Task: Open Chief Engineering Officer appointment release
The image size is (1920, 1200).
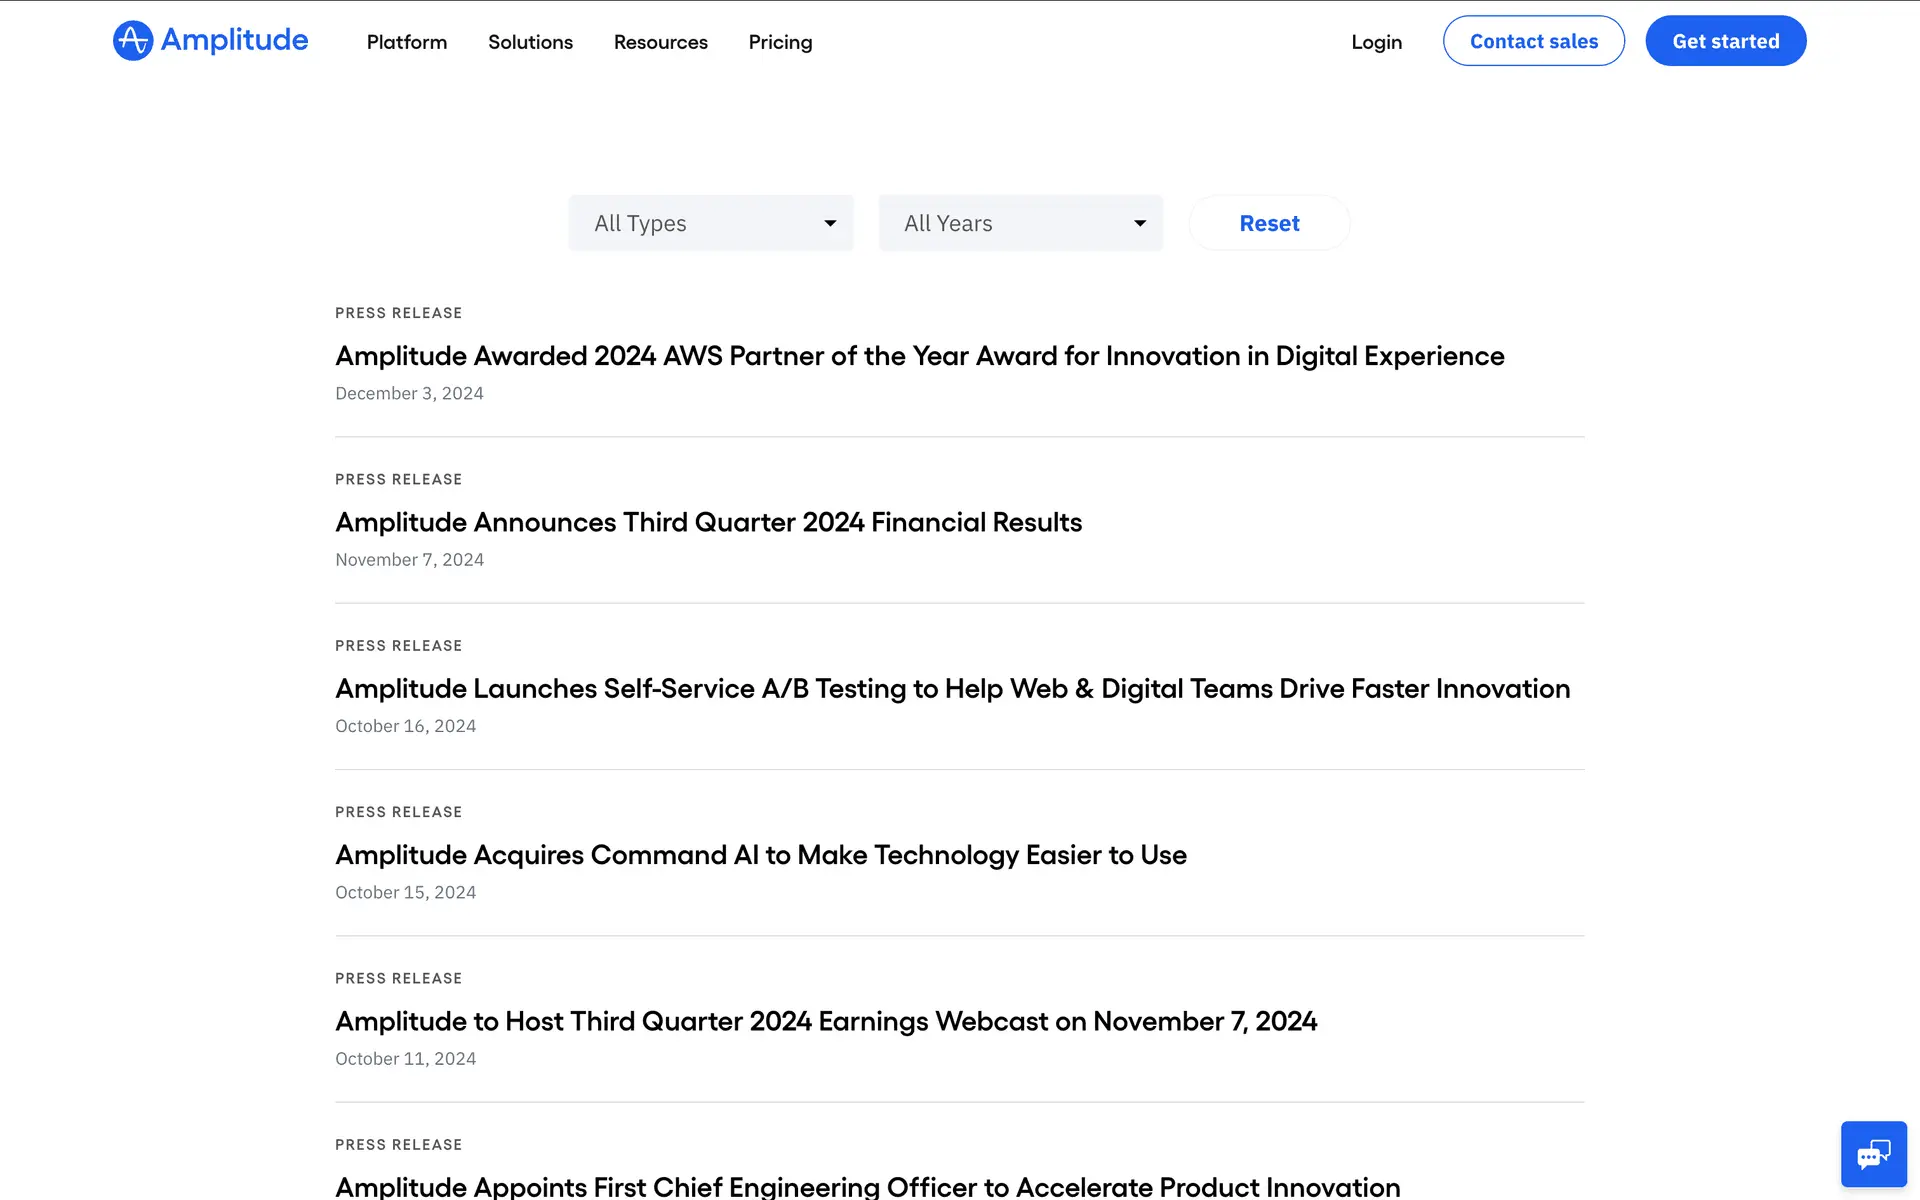Action: tap(867, 1187)
